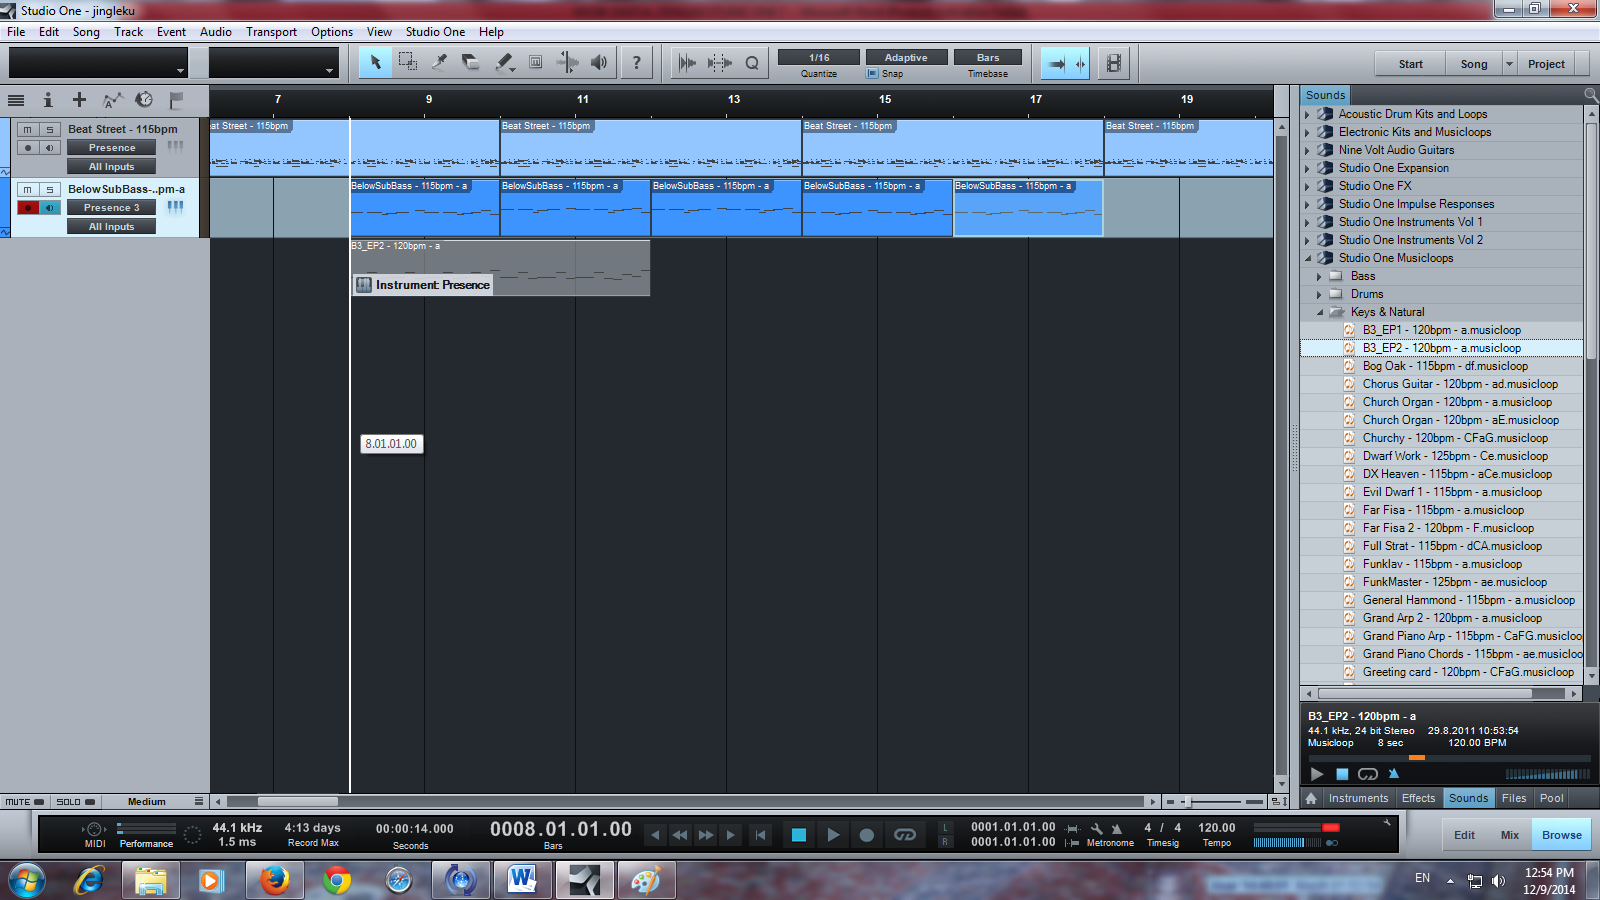Click the Add Tracks plus icon
The width and height of the screenshot is (1600, 900).
click(79, 100)
